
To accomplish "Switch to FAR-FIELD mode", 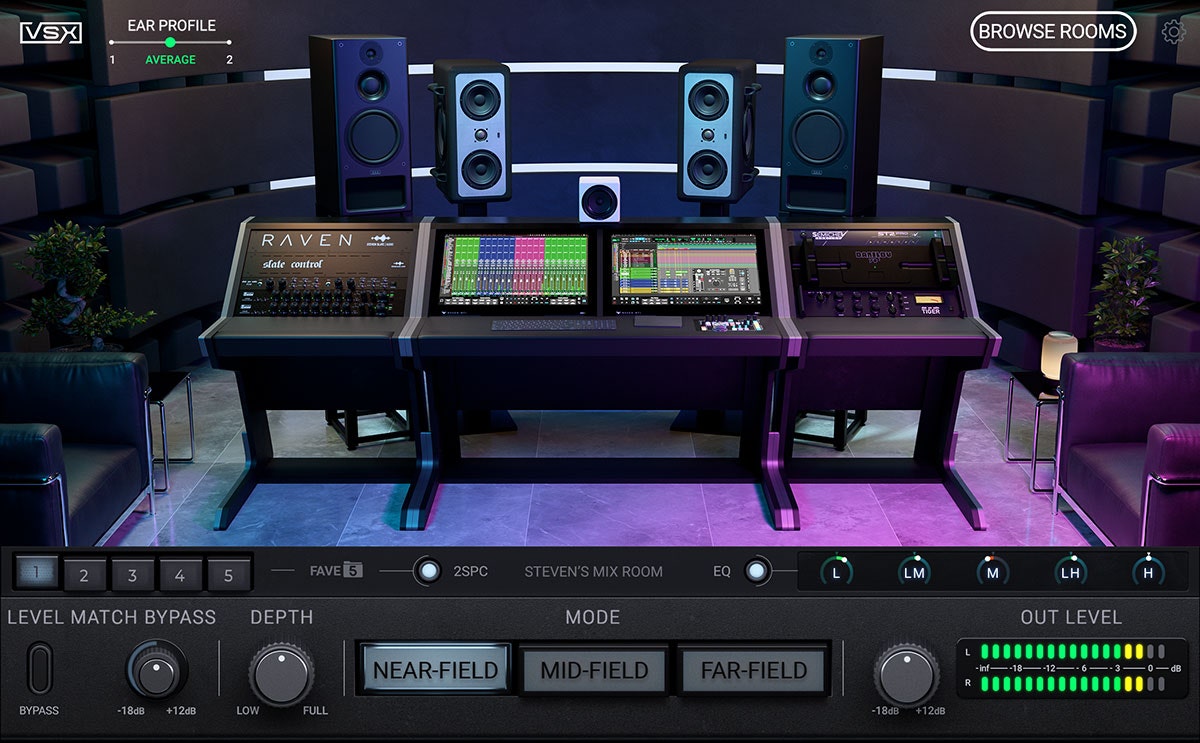I will pos(753,669).
